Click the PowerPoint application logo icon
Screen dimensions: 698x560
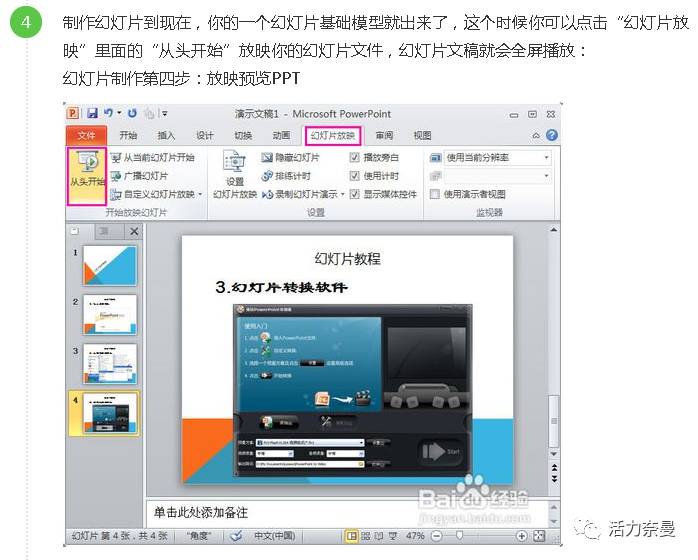[x=73, y=113]
